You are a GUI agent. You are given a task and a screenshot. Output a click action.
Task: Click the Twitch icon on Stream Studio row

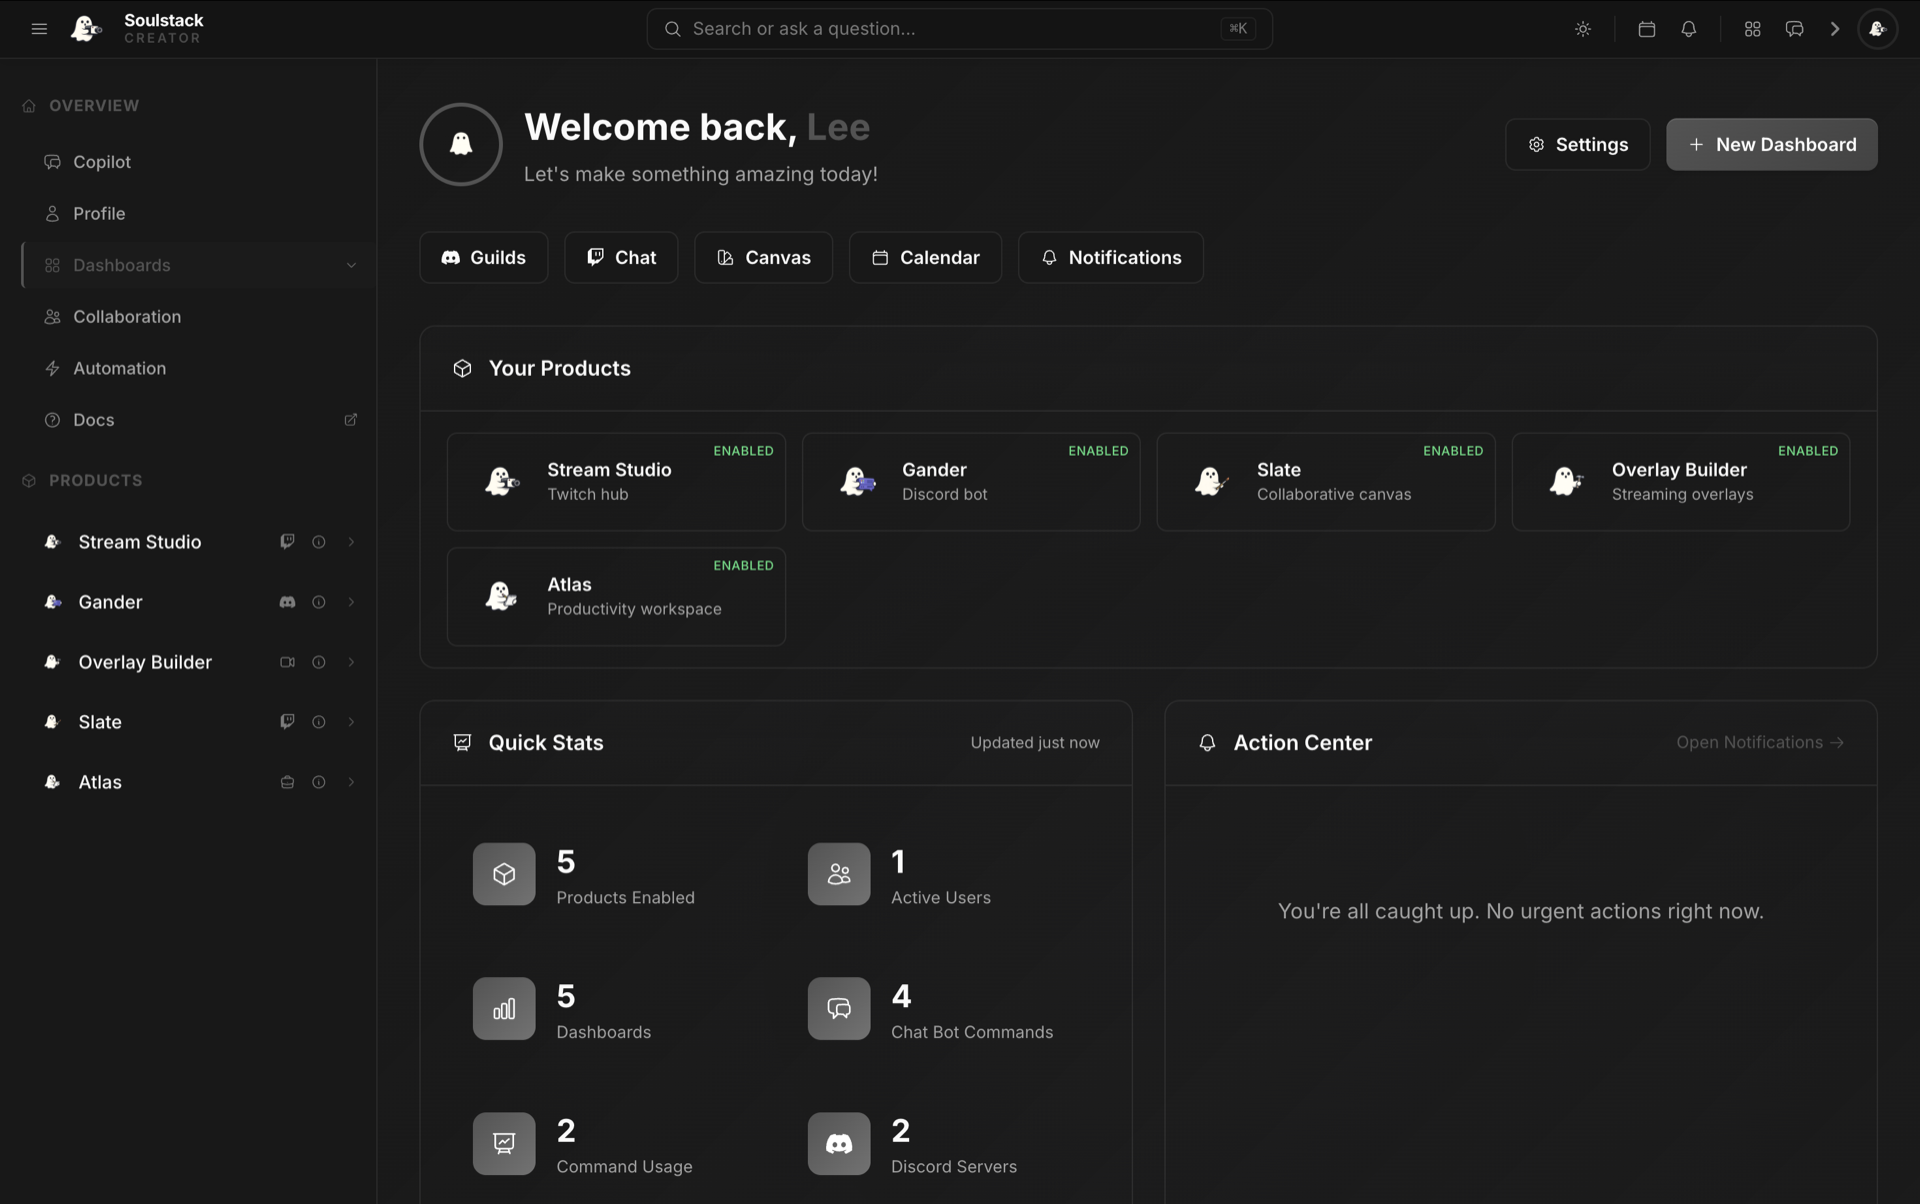[287, 541]
